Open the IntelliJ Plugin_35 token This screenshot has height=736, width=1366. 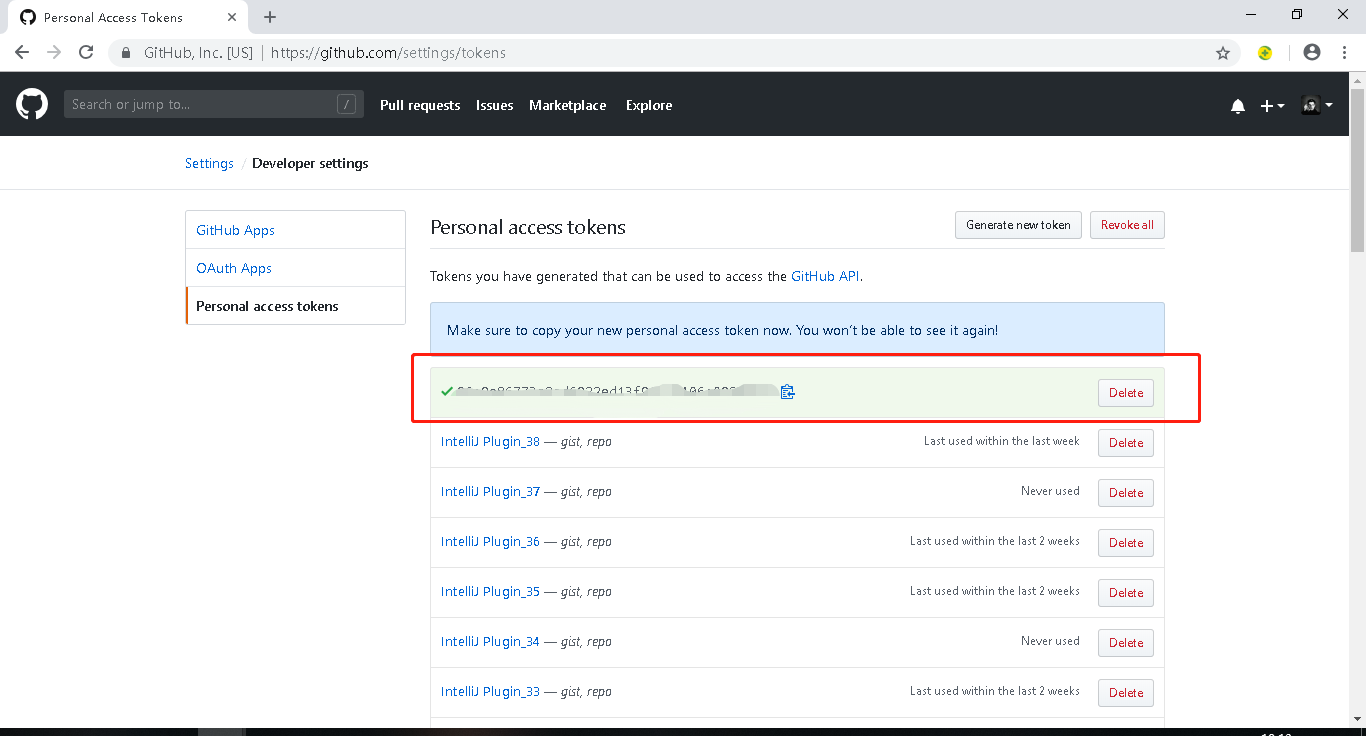(490, 591)
